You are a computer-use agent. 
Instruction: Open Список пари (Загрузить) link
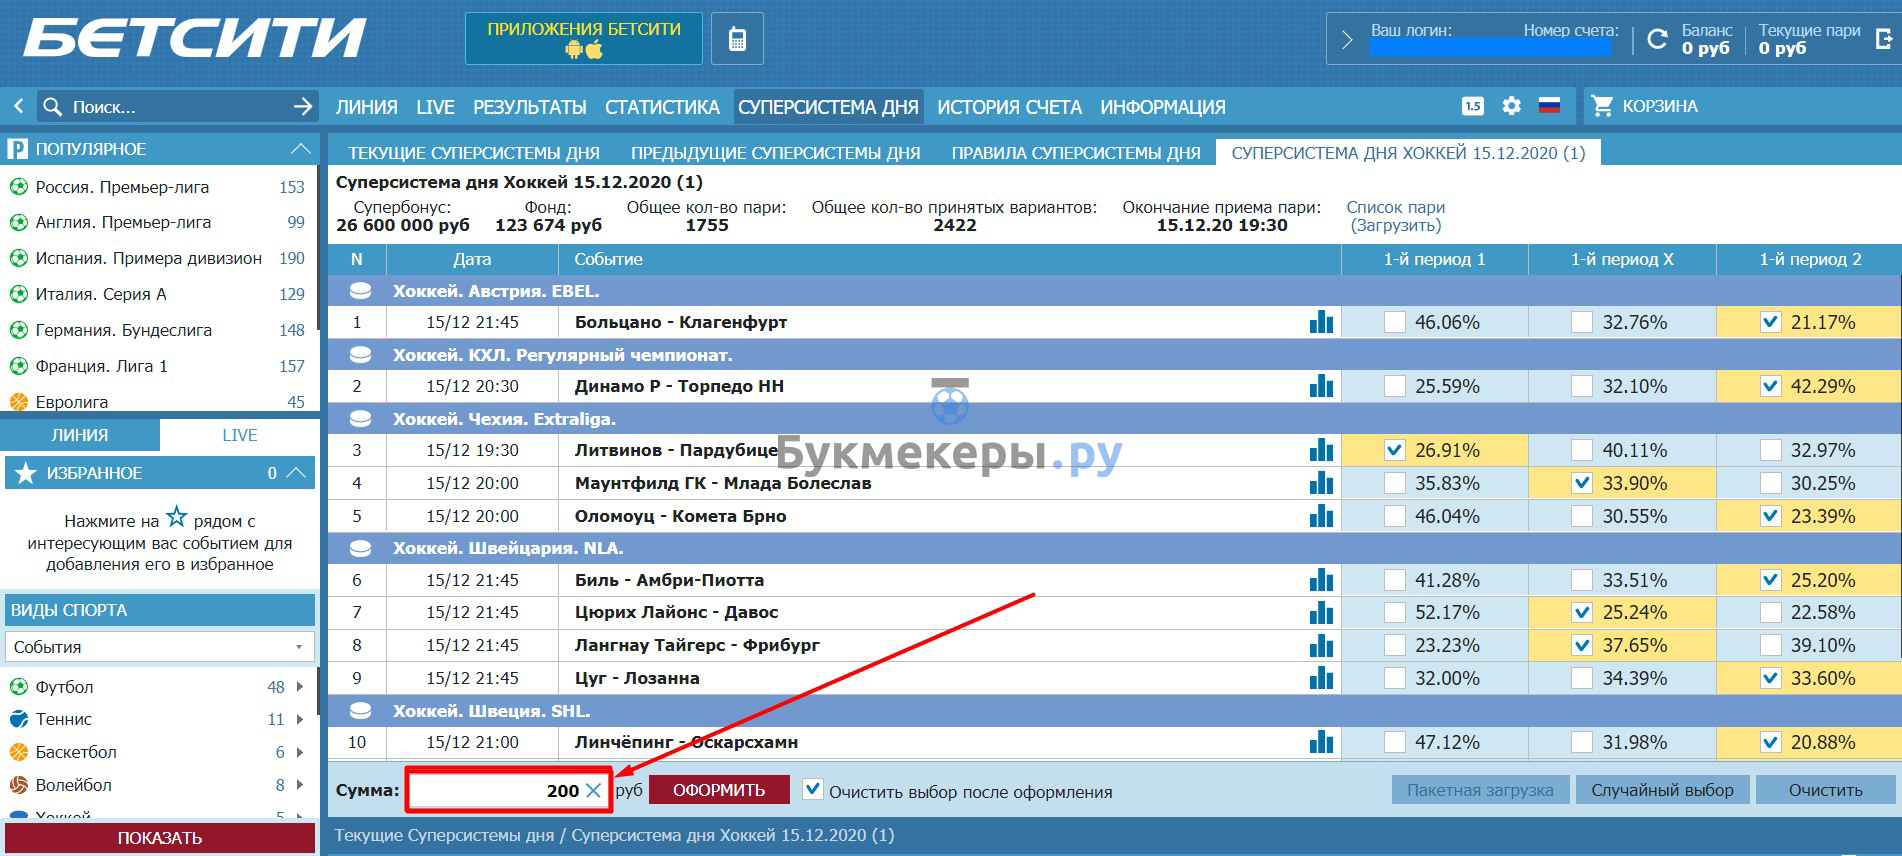click(x=1395, y=216)
